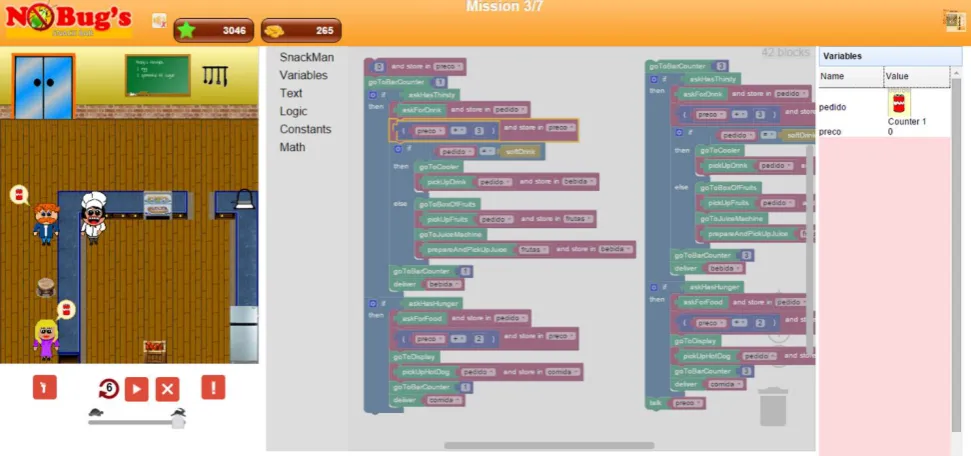Open gear on askHasHunger if block, counter 3
This screenshot has width=971, height=456.
pos(653,287)
